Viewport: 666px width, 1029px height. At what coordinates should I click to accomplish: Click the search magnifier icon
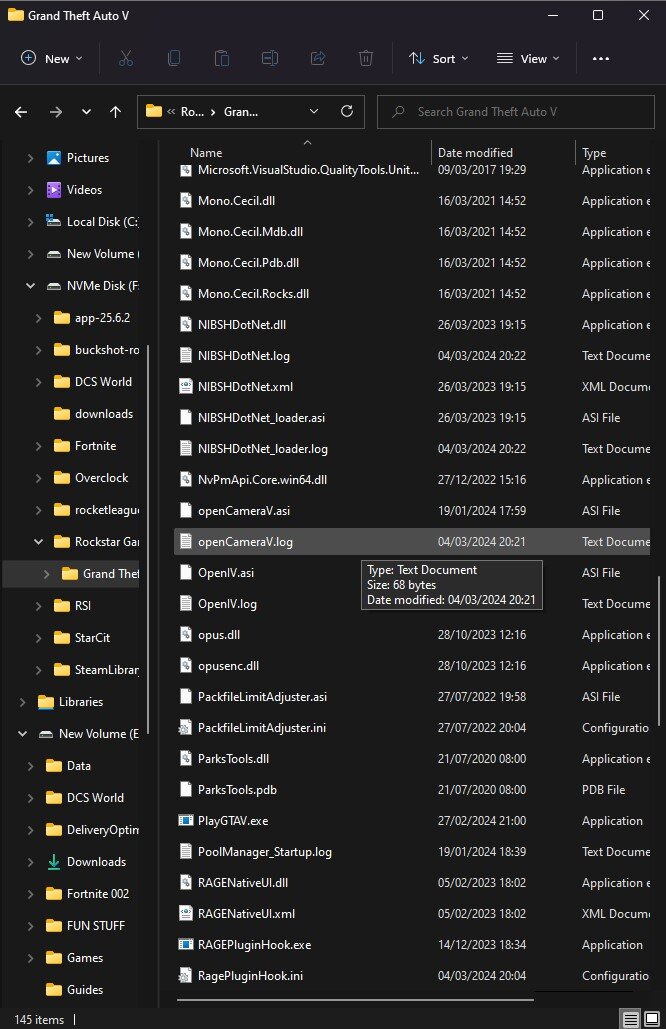[398, 112]
